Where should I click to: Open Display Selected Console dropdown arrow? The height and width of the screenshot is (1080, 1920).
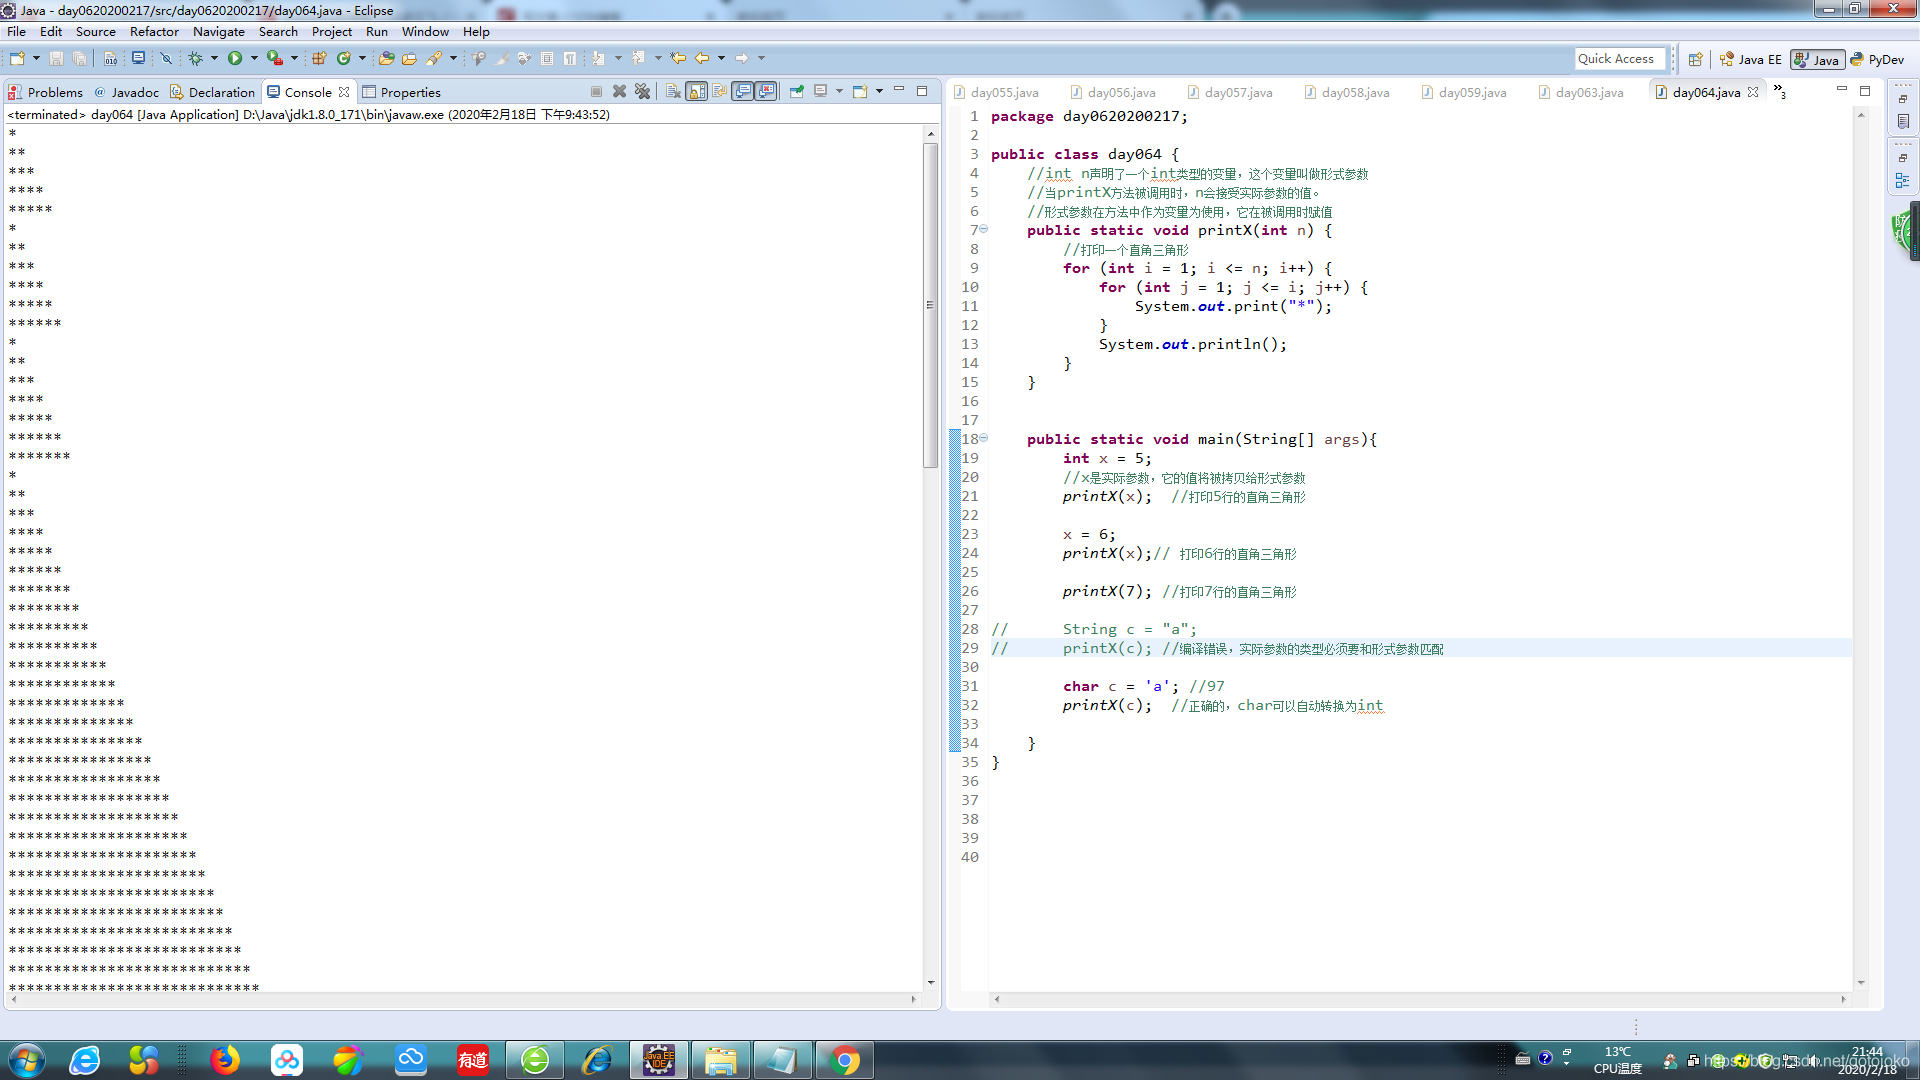point(839,92)
